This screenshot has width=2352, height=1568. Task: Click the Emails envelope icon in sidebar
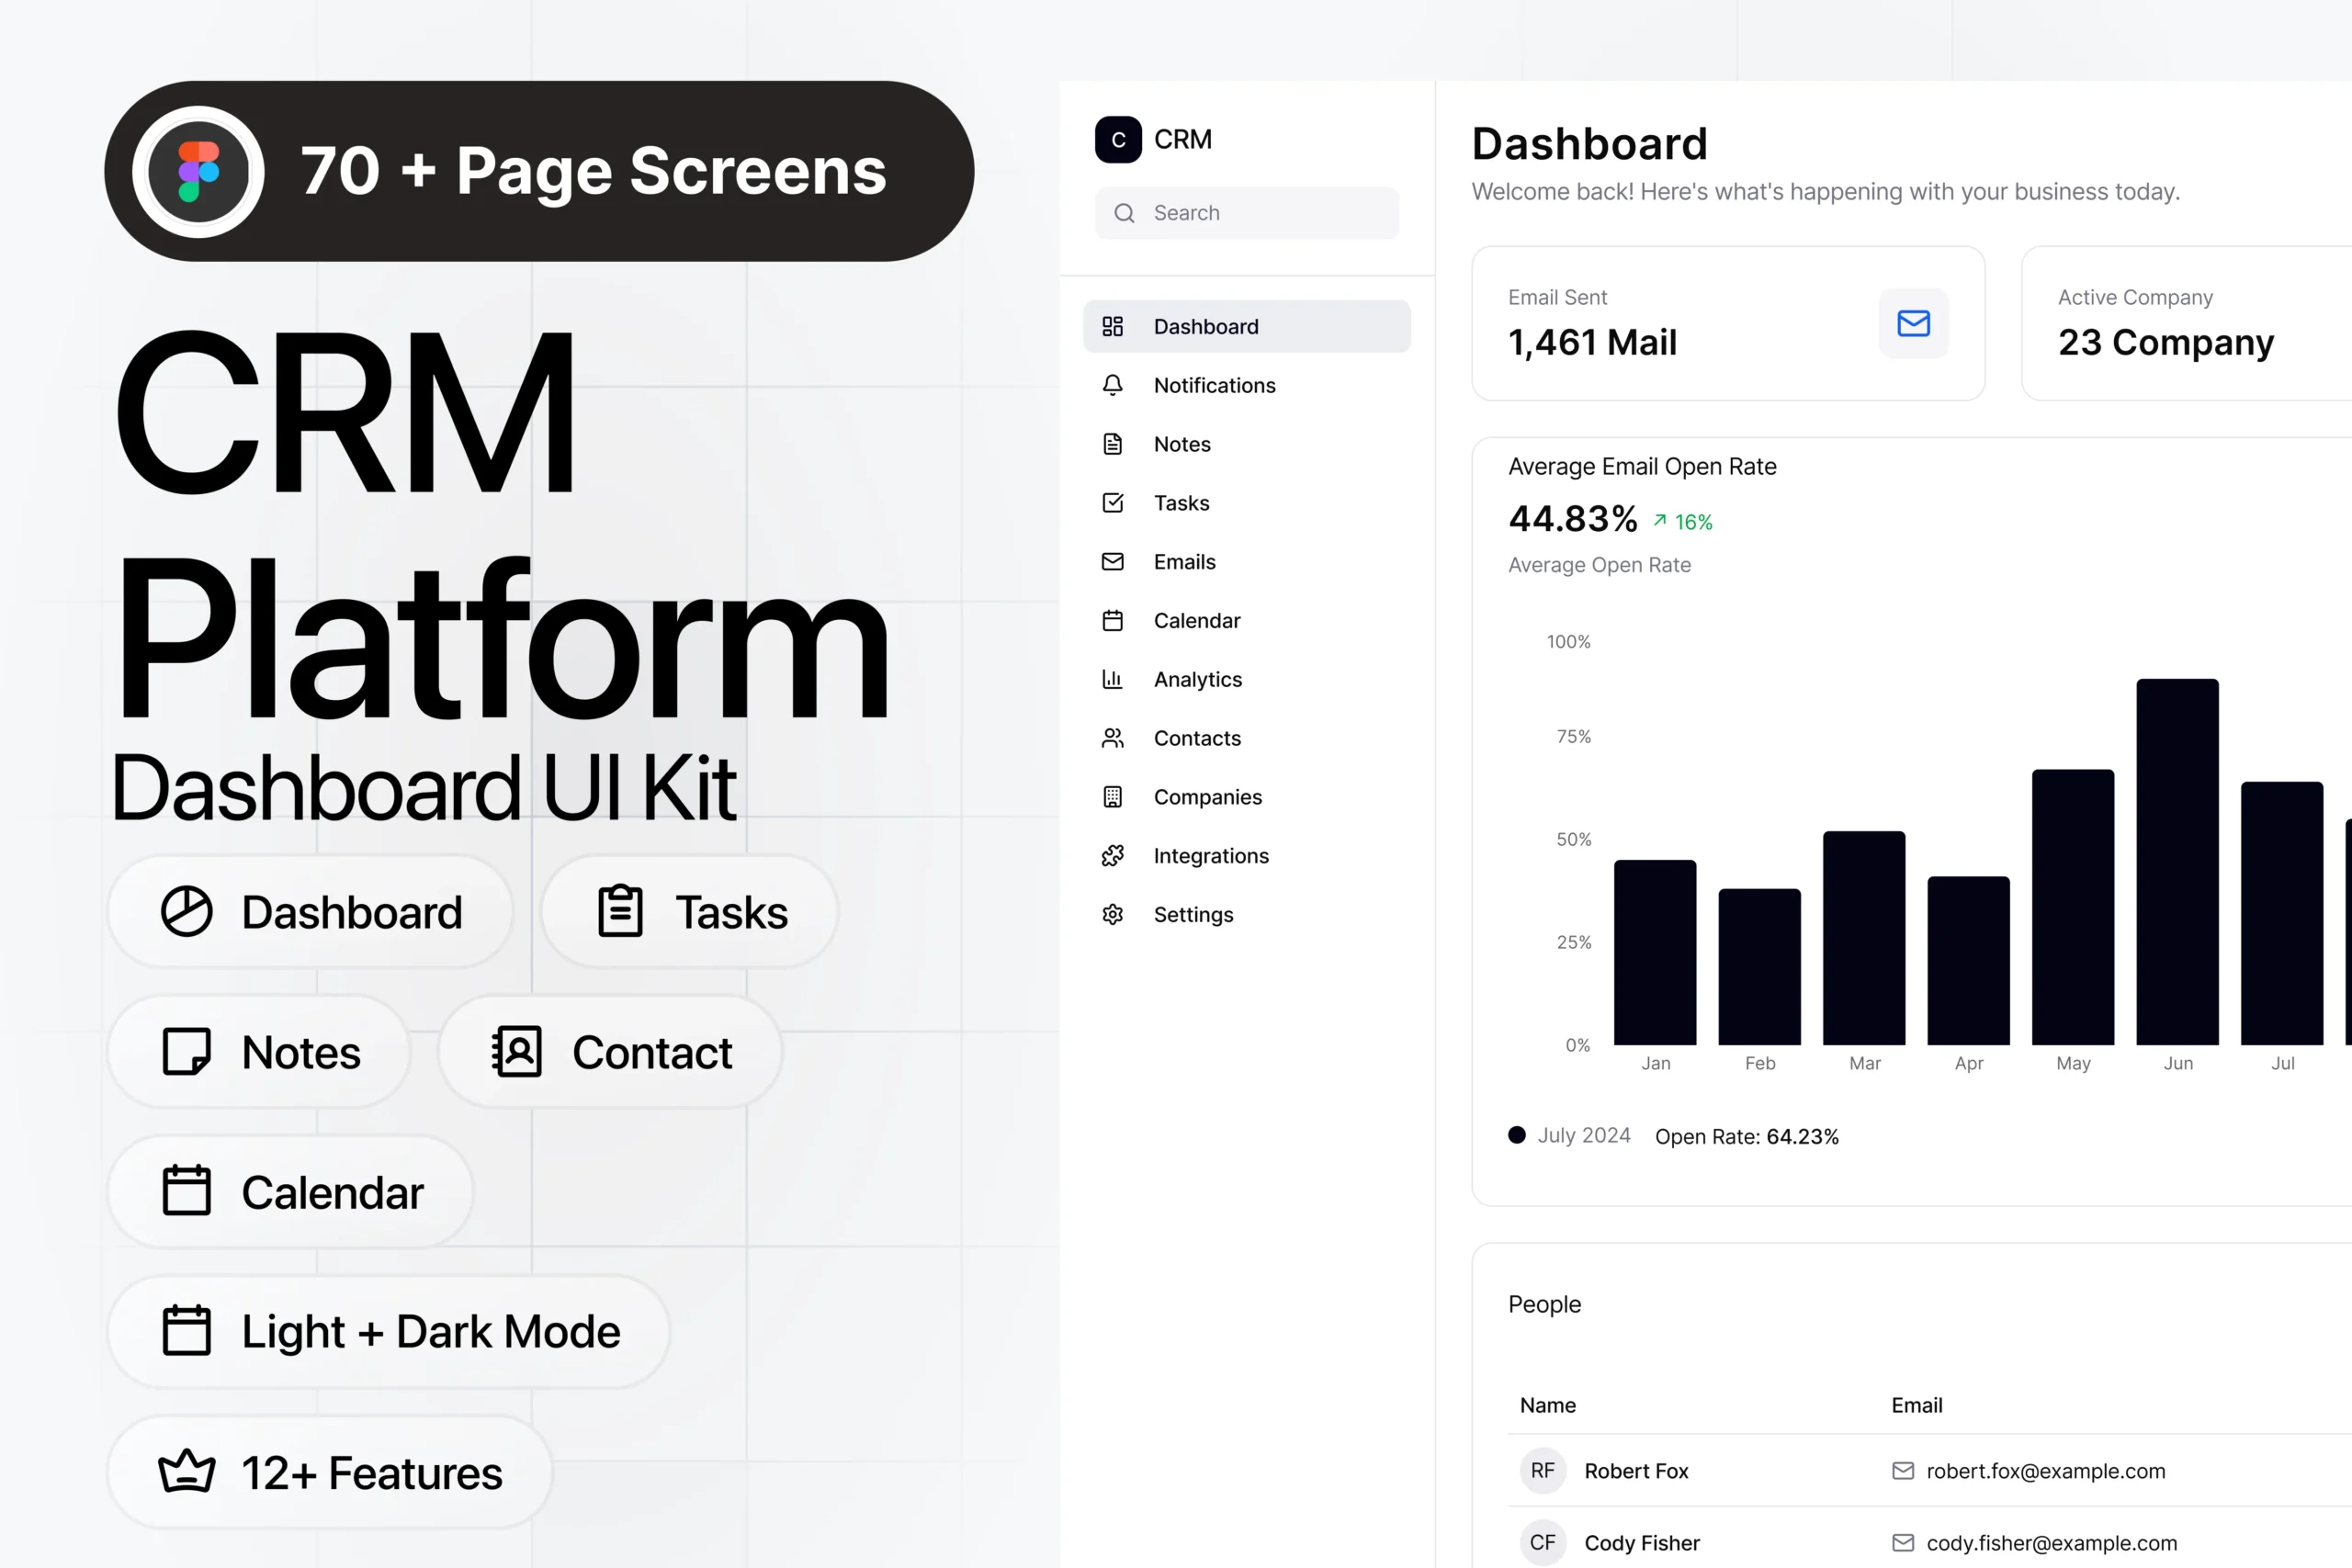click(1112, 561)
